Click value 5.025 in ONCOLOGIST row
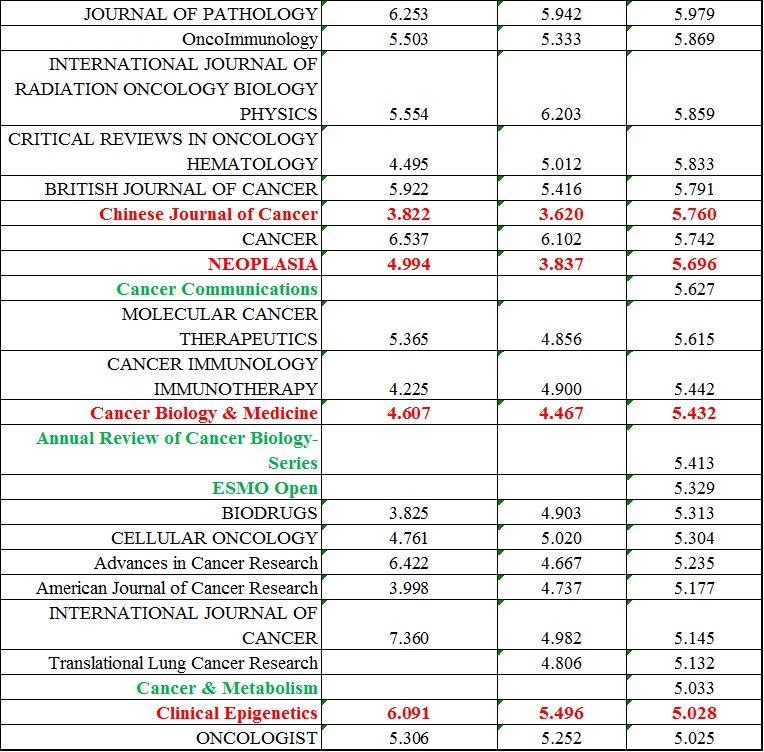This screenshot has width=764, height=752. [x=694, y=738]
